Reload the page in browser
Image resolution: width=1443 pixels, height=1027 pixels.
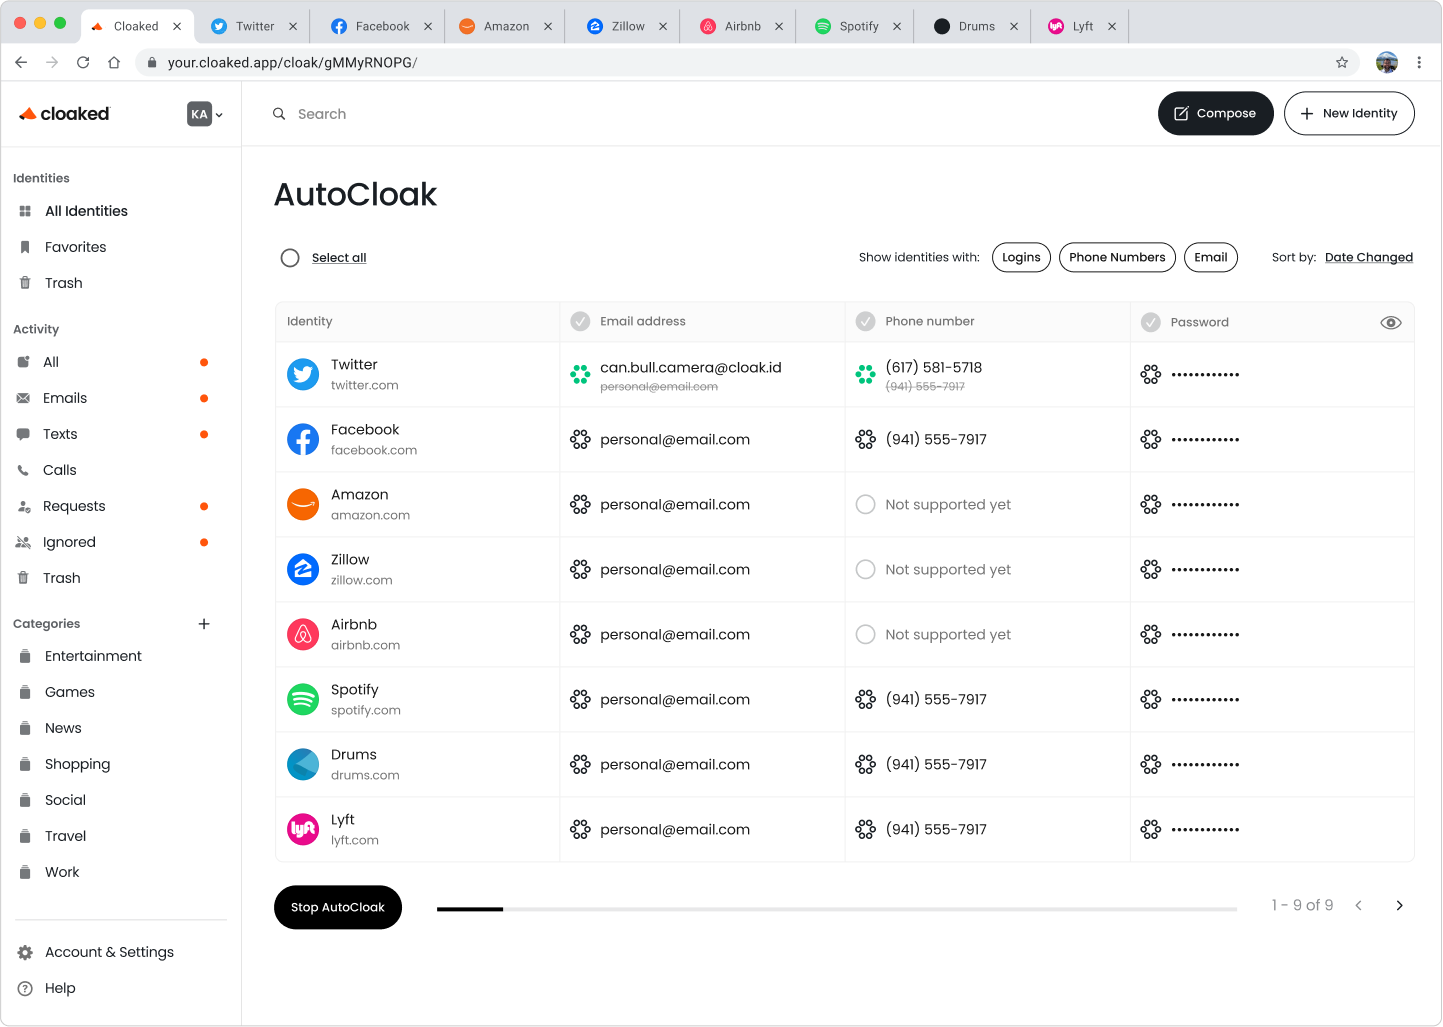(x=83, y=62)
